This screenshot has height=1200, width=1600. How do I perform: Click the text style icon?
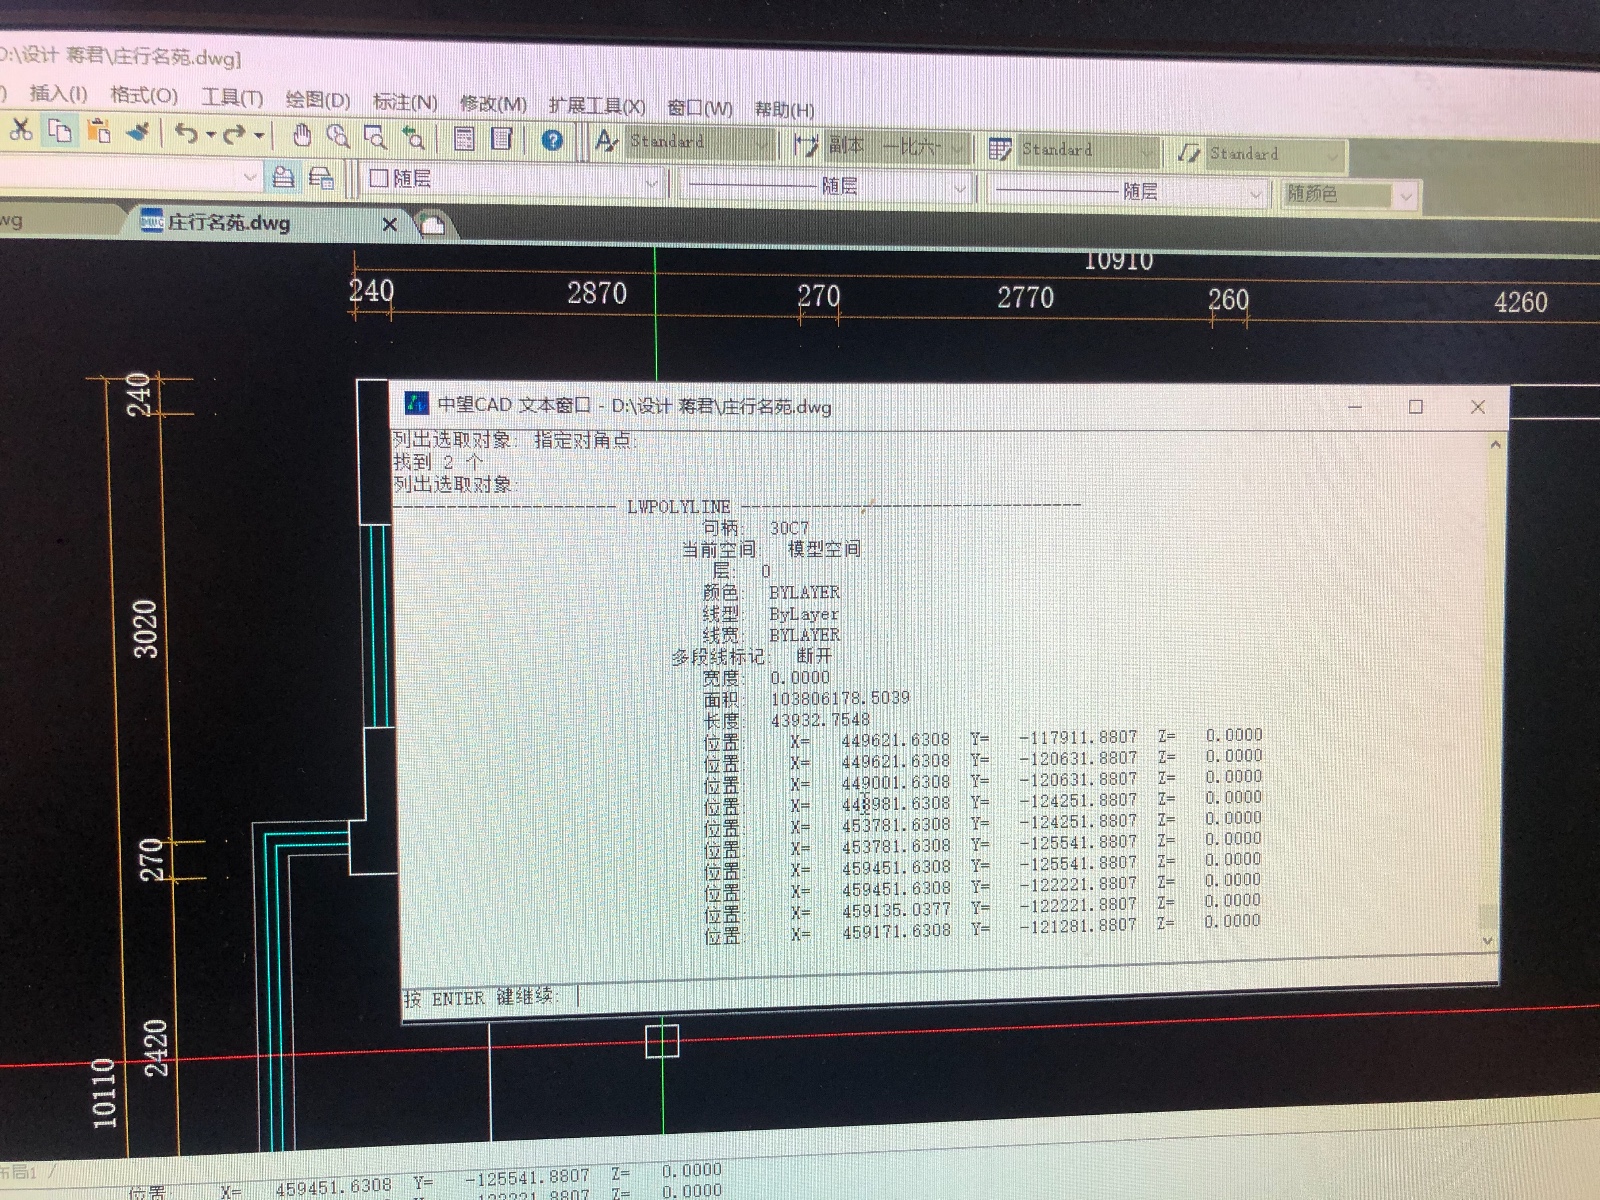pyautogui.click(x=606, y=141)
